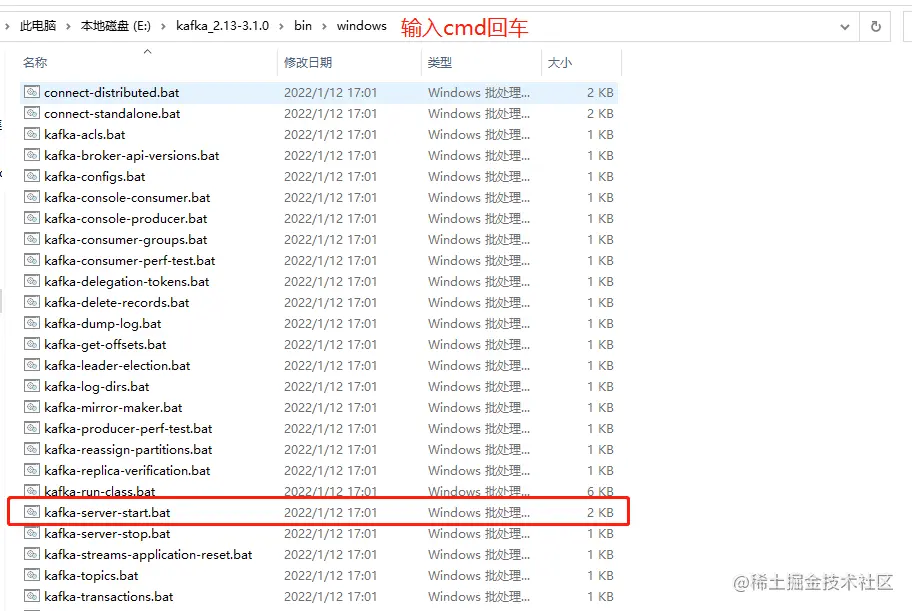The height and width of the screenshot is (611, 912).
Task: Click the 6 KB size of kafka-run-class.bat
Action: point(600,492)
